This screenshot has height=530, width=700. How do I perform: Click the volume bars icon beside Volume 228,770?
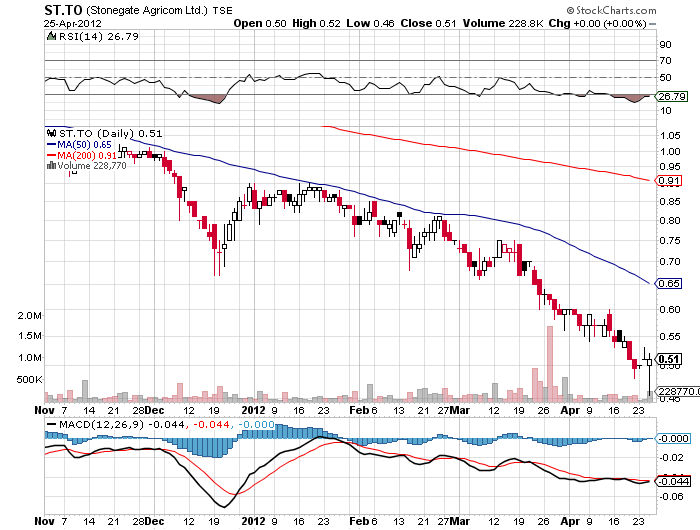click(51, 166)
